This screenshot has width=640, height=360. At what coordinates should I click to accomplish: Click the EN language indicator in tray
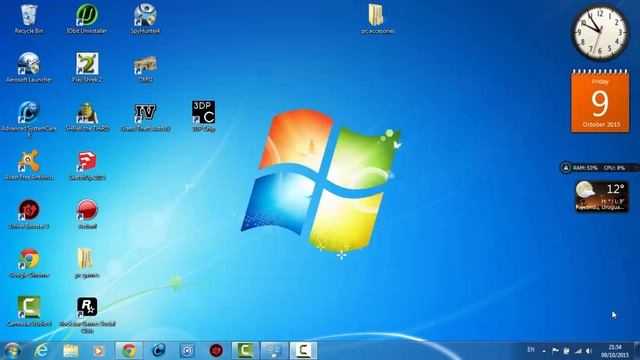point(531,350)
